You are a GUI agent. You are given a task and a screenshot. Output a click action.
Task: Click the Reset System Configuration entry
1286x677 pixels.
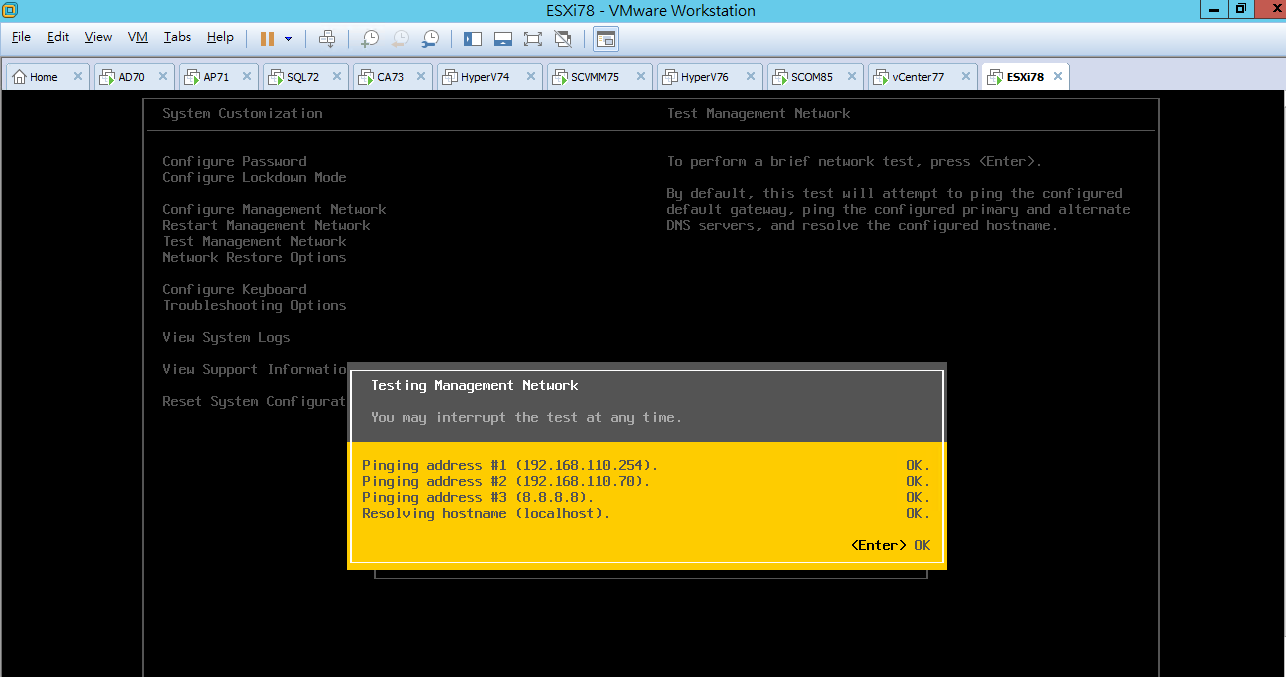point(255,401)
